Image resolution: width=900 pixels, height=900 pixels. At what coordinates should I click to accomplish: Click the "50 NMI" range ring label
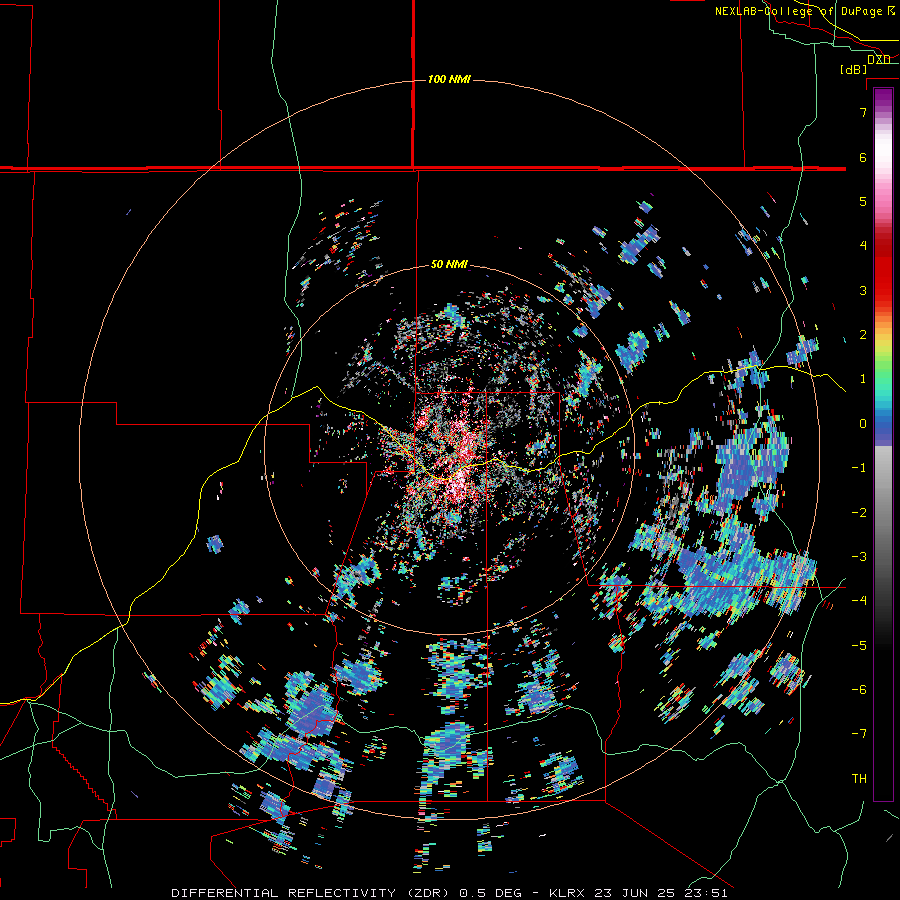pos(449,265)
